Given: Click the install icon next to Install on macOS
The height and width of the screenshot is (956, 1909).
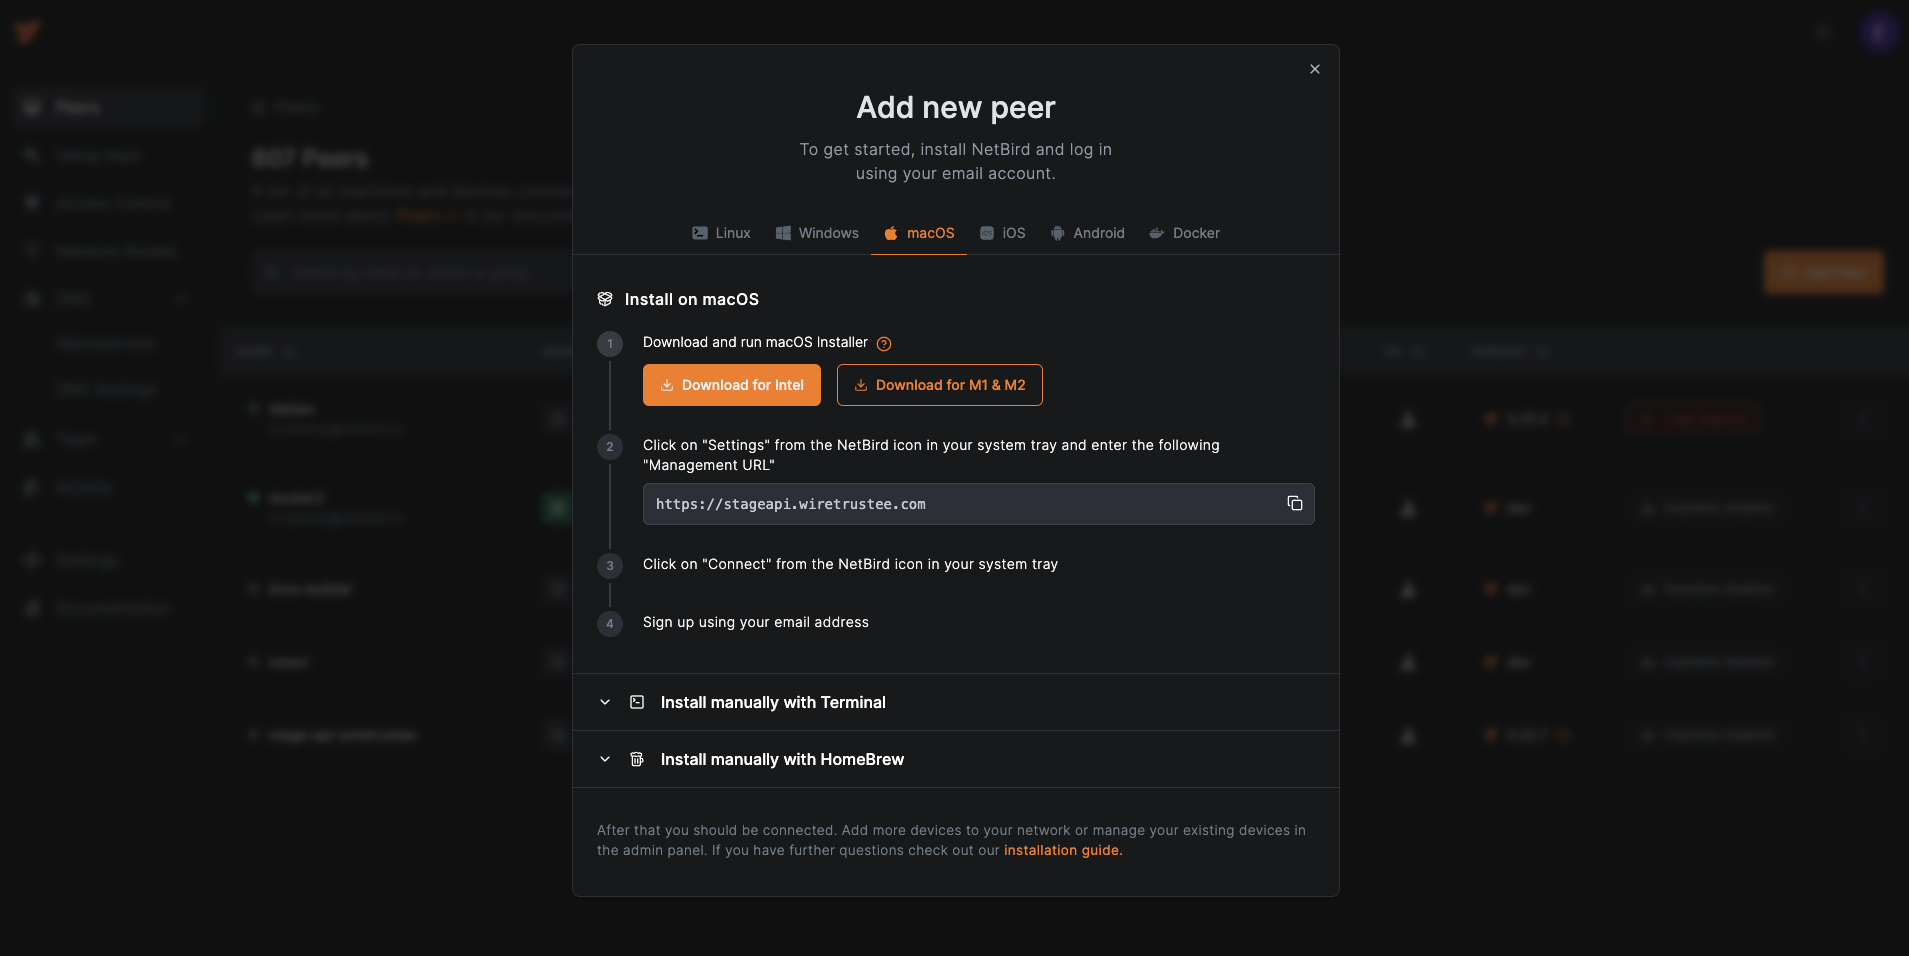Looking at the screenshot, I should (604, 299).
